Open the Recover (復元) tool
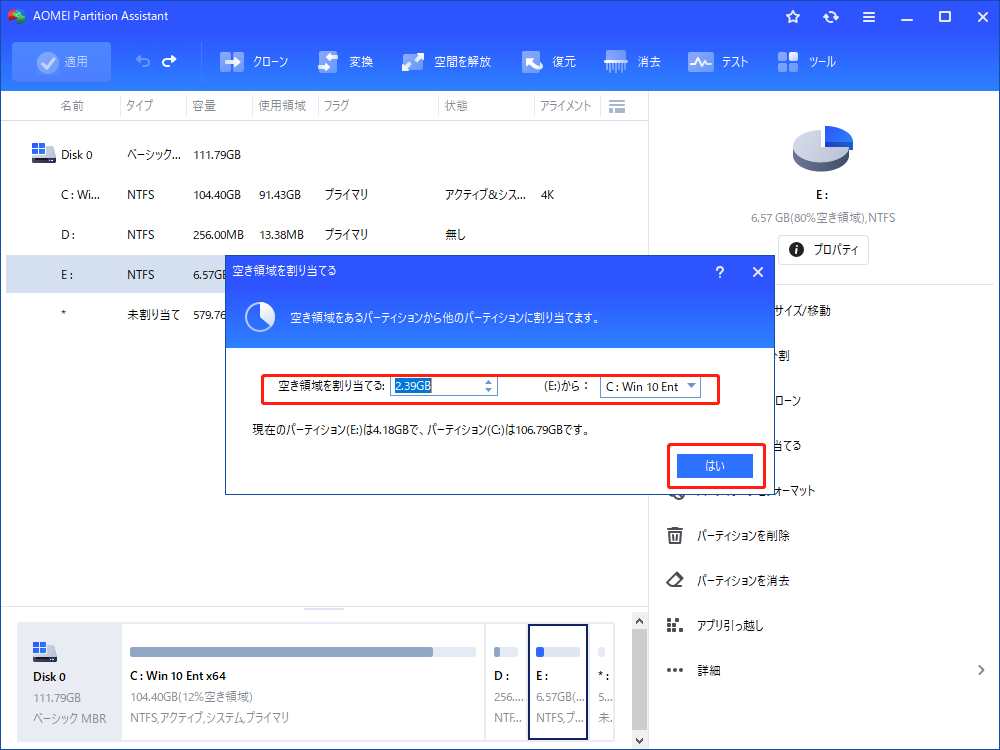This screenshot has height=750, width=1000. (548, 62)
